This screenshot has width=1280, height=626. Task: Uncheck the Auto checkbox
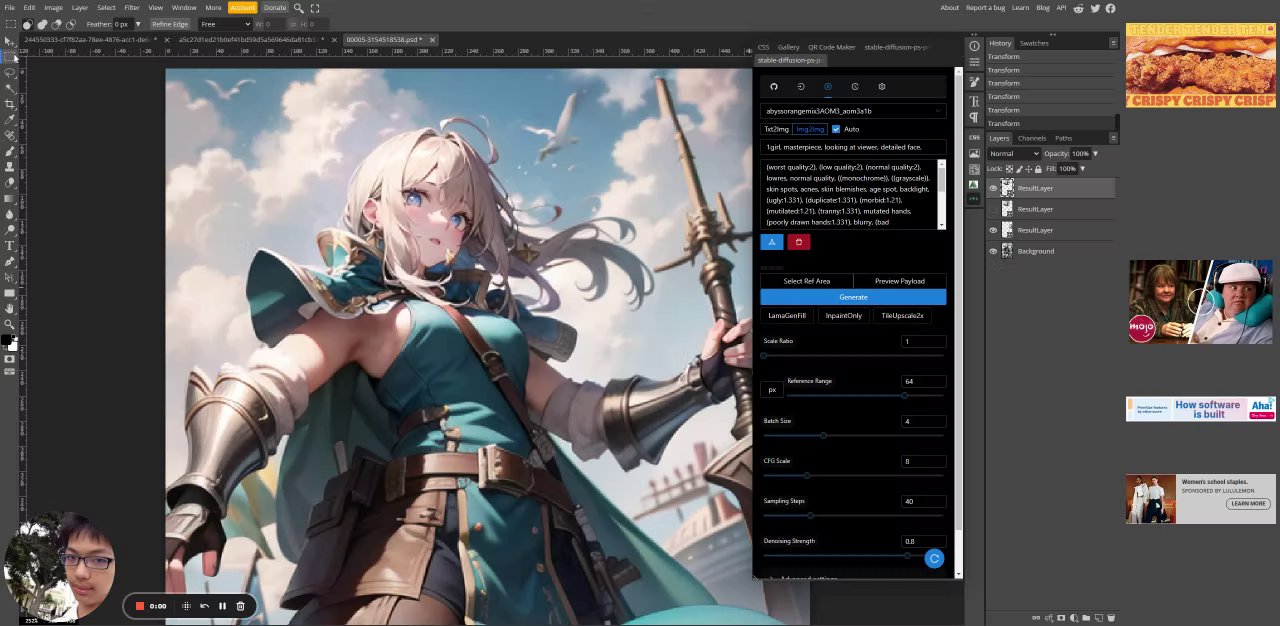click(x=836, y=129)
